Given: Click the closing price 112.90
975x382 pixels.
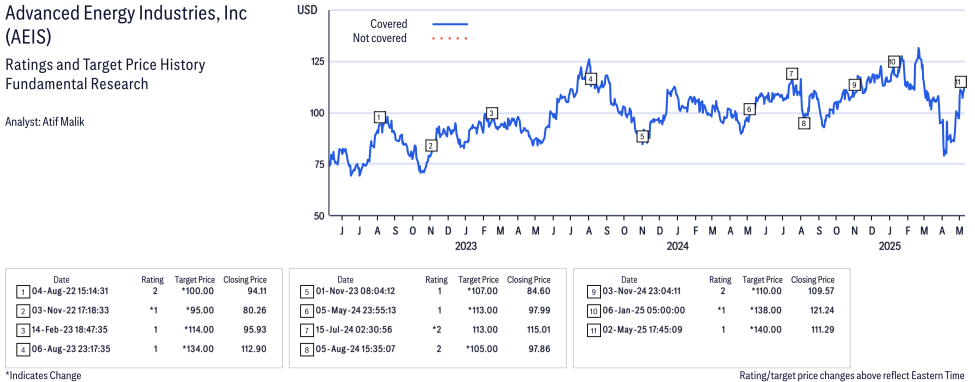Looking at the screenshot, I should pos(253,349).
